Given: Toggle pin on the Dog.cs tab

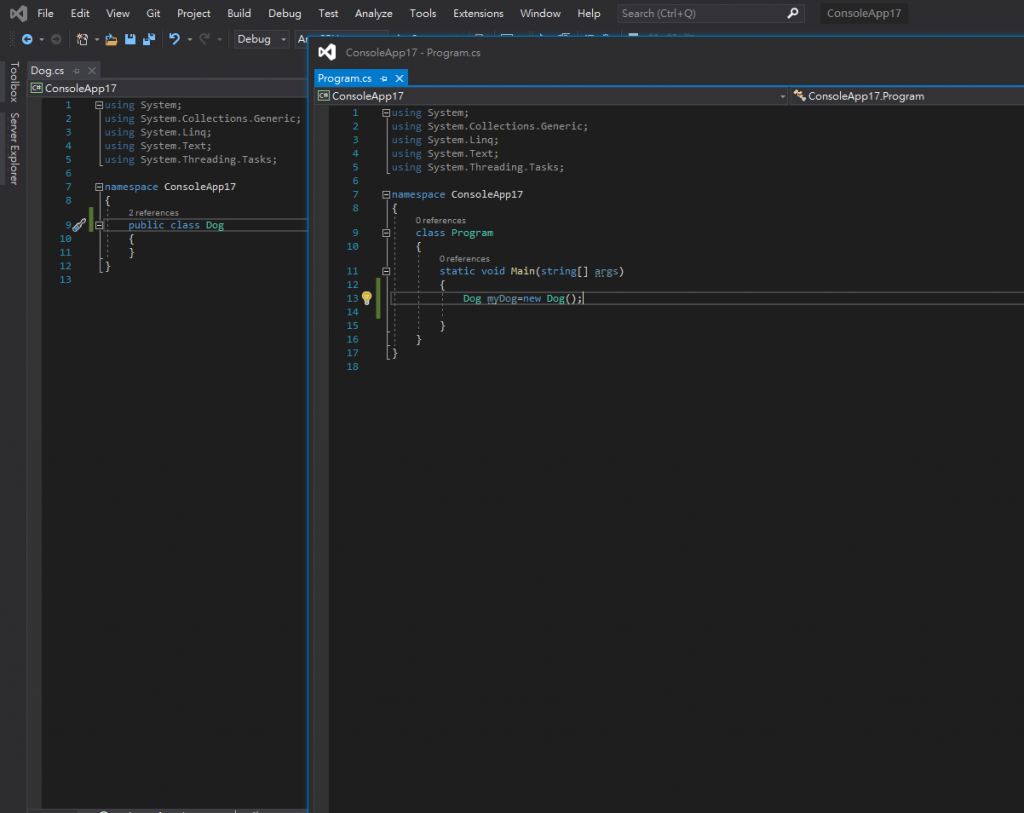Looking at the screenshot, I should 76,70.
